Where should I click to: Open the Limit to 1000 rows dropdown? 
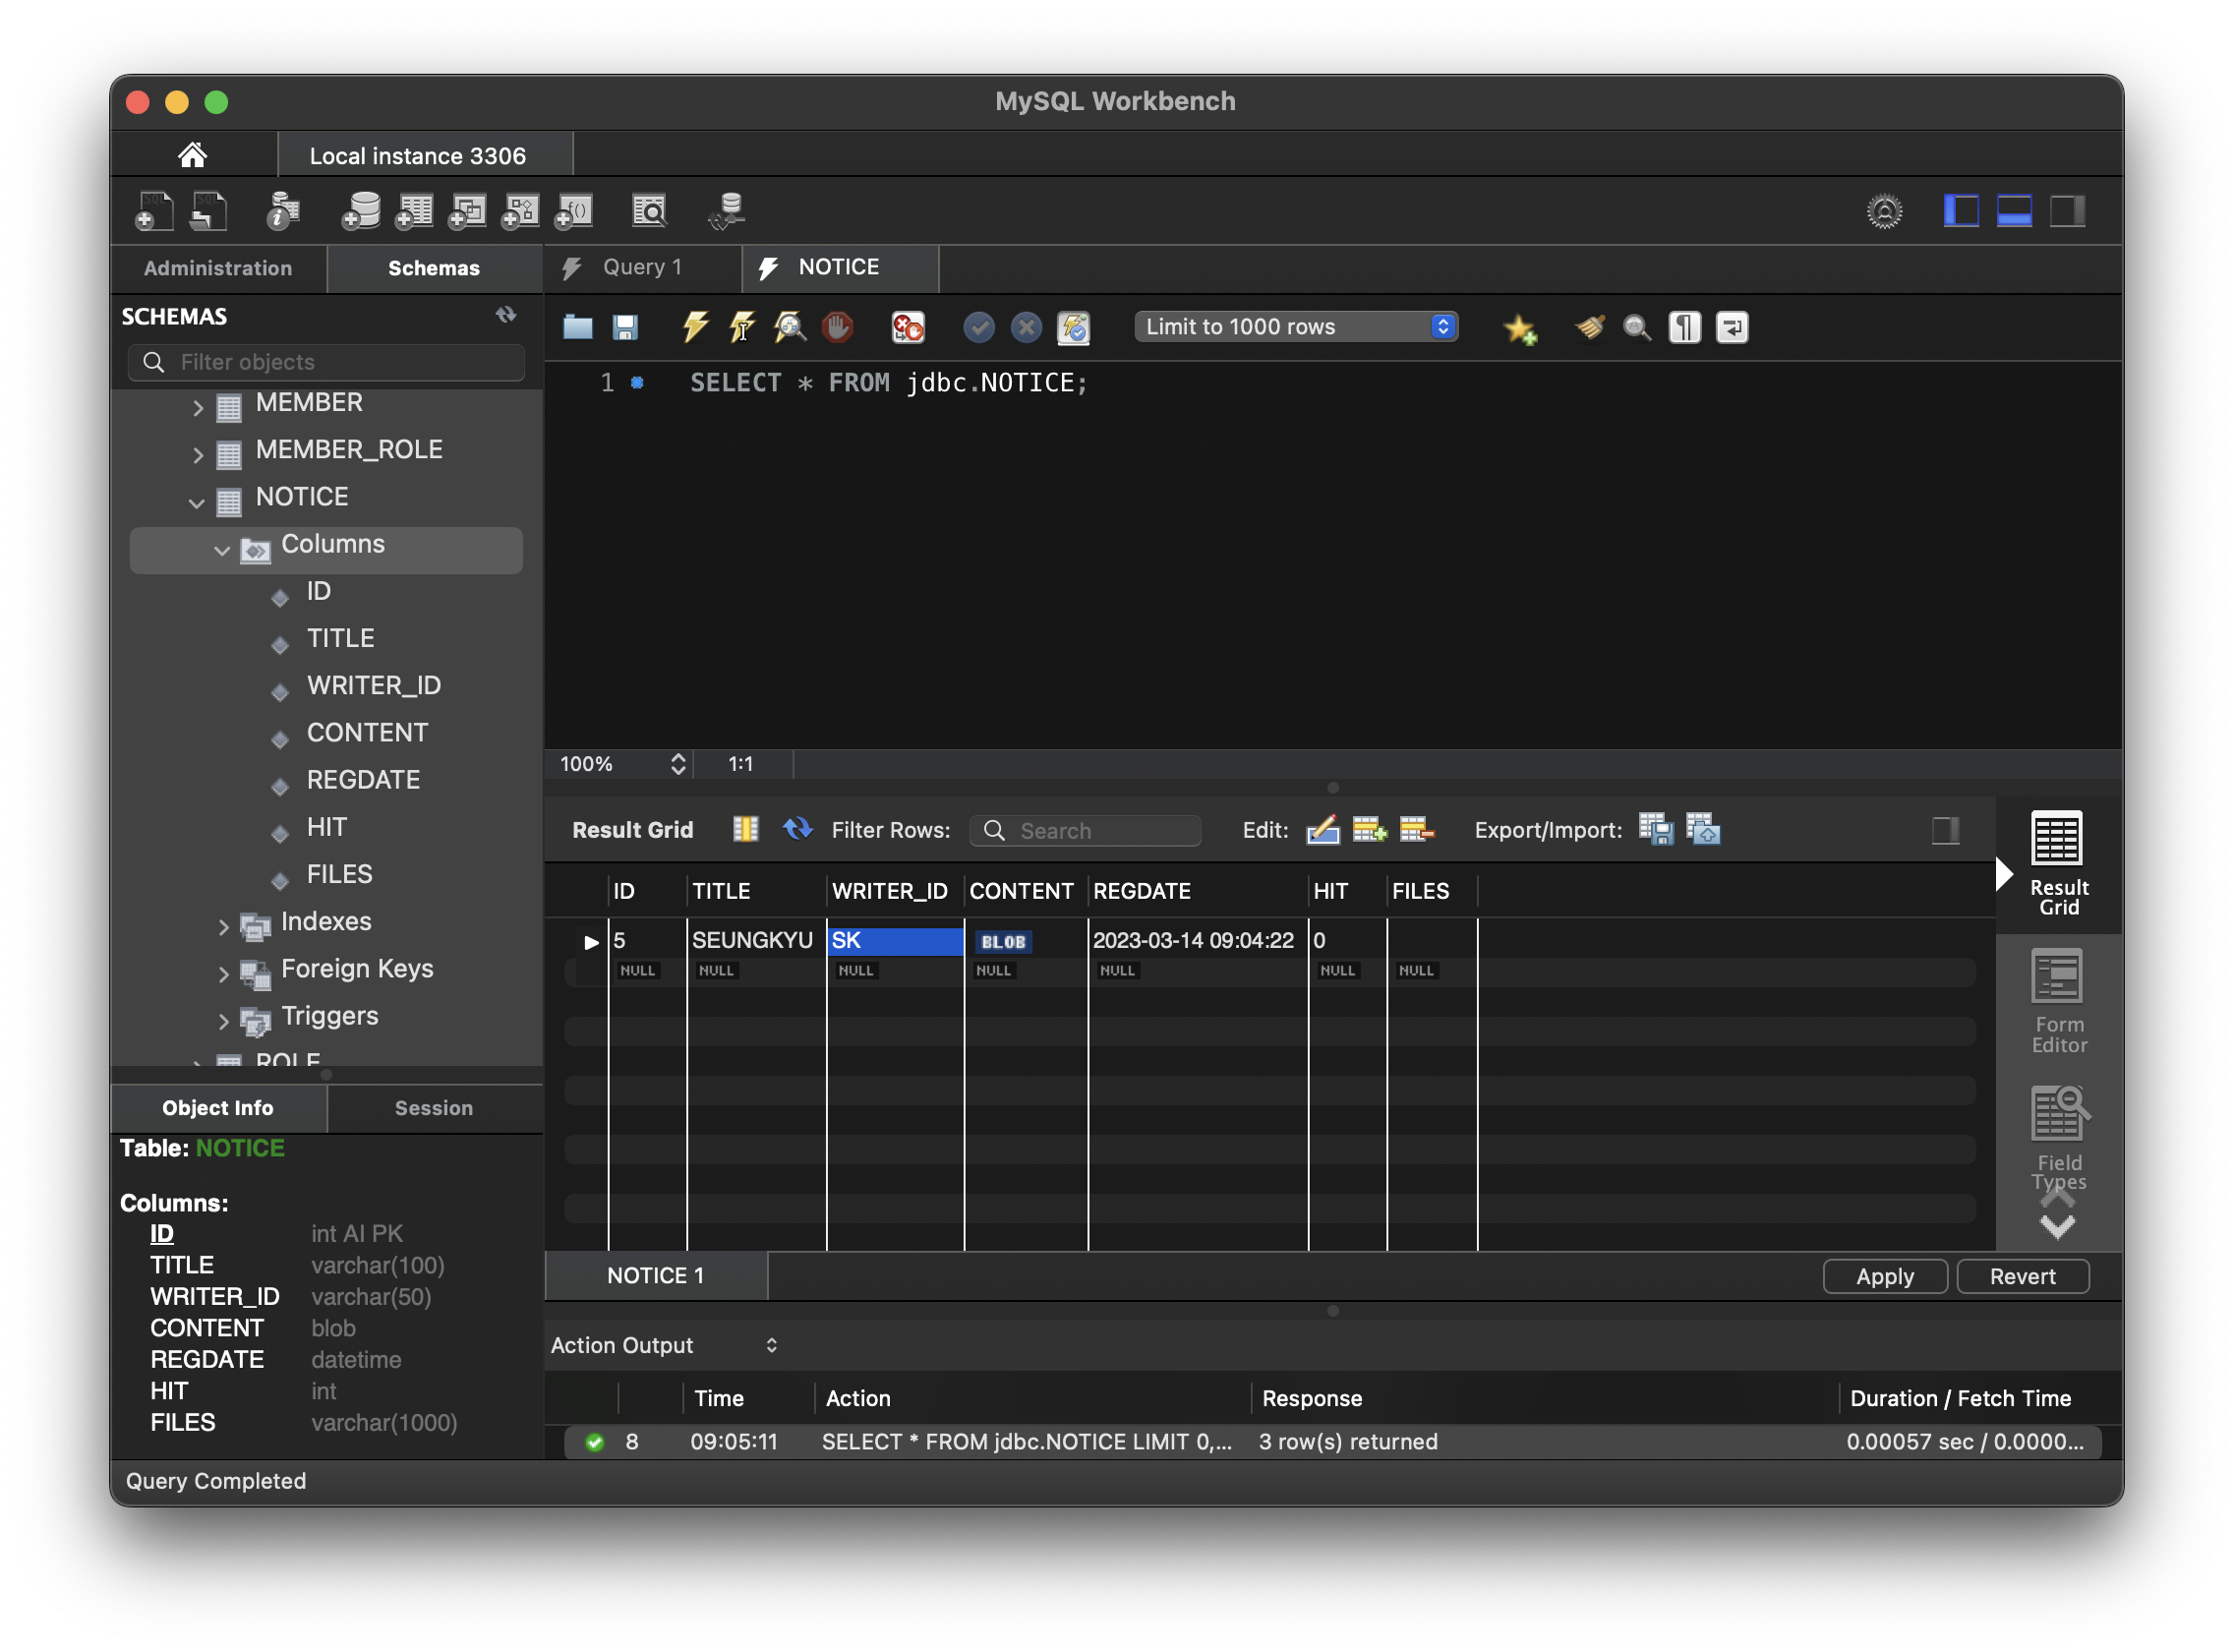pyautogui.click(x=1295, y=327)
